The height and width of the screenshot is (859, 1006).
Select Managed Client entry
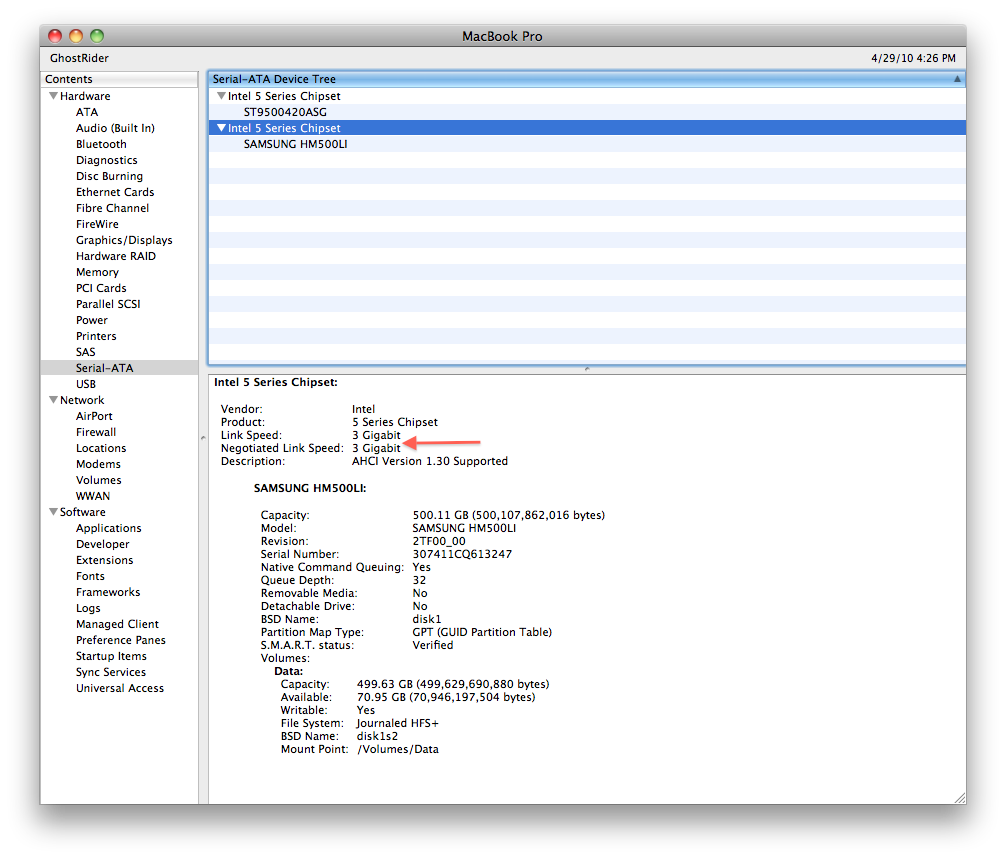click(x=117, y=624)
